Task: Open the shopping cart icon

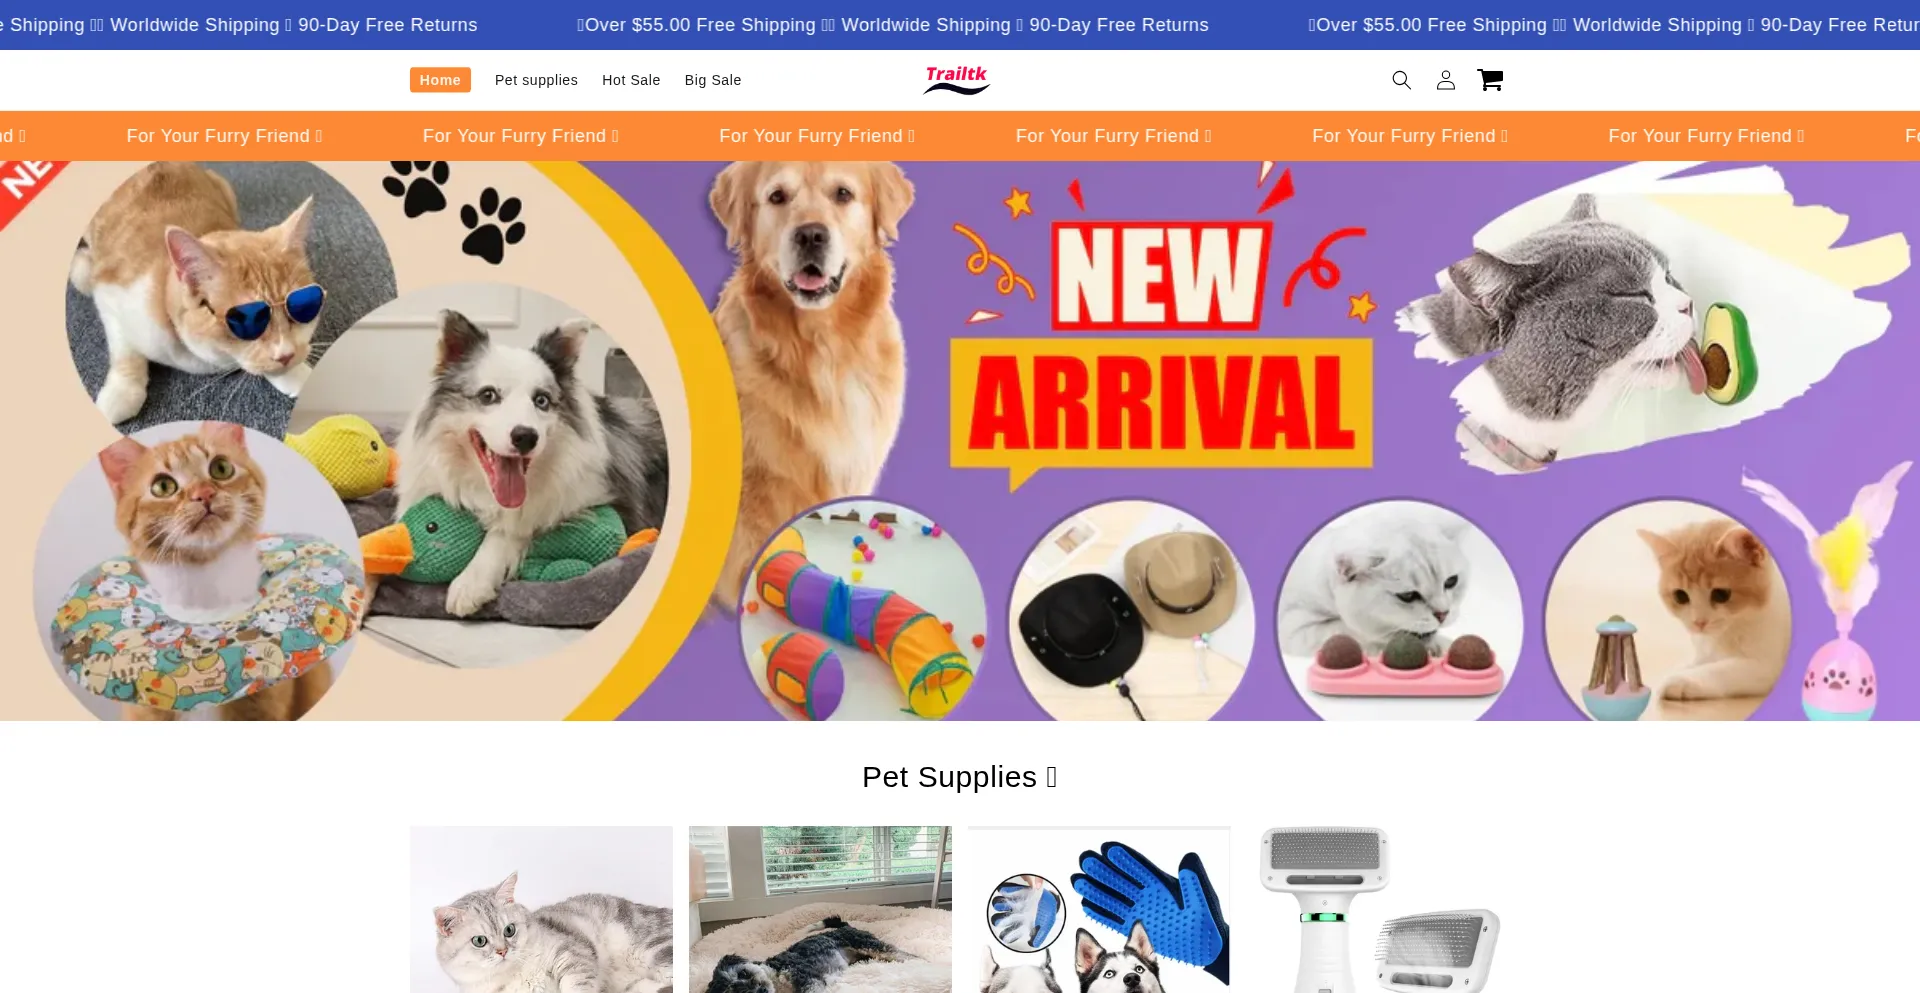Action: coord(1490,80)
